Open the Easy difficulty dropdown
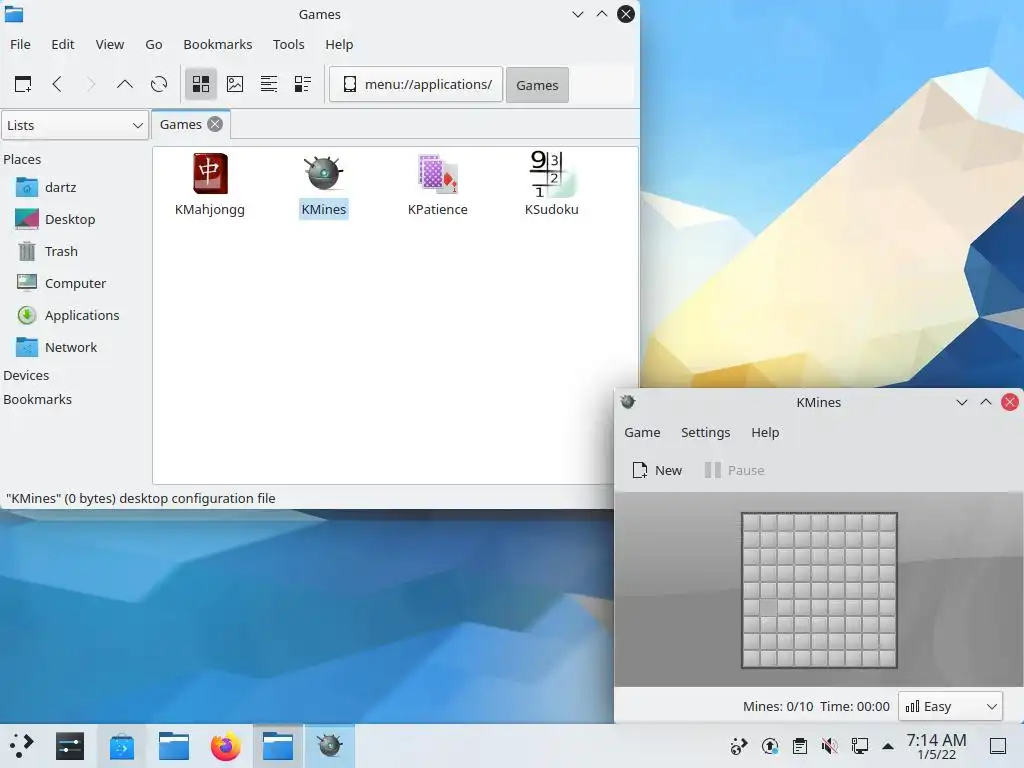1024x768 pixels. coord(950,707)
